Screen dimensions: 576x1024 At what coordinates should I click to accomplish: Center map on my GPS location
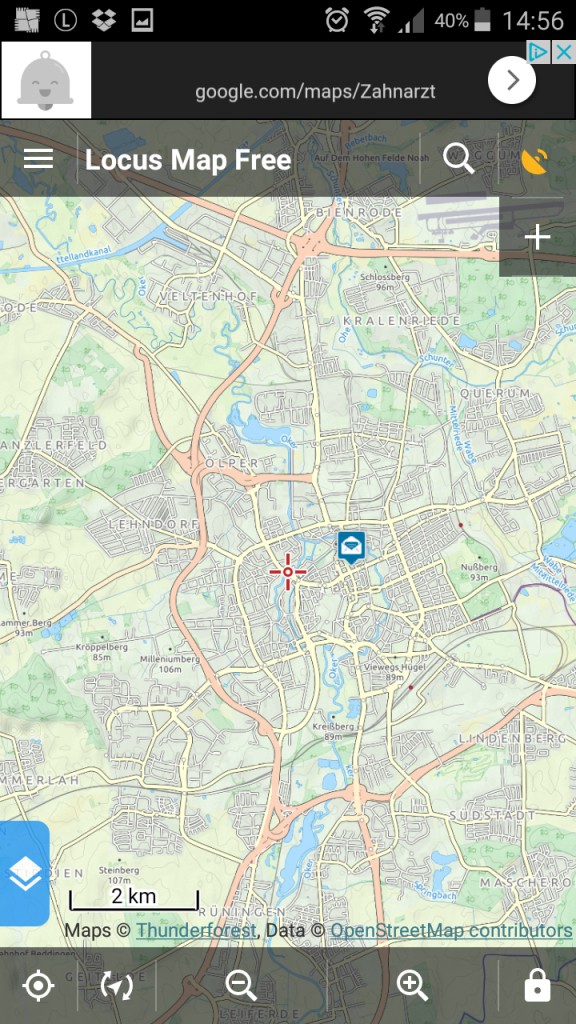click(x=39, y=985)
